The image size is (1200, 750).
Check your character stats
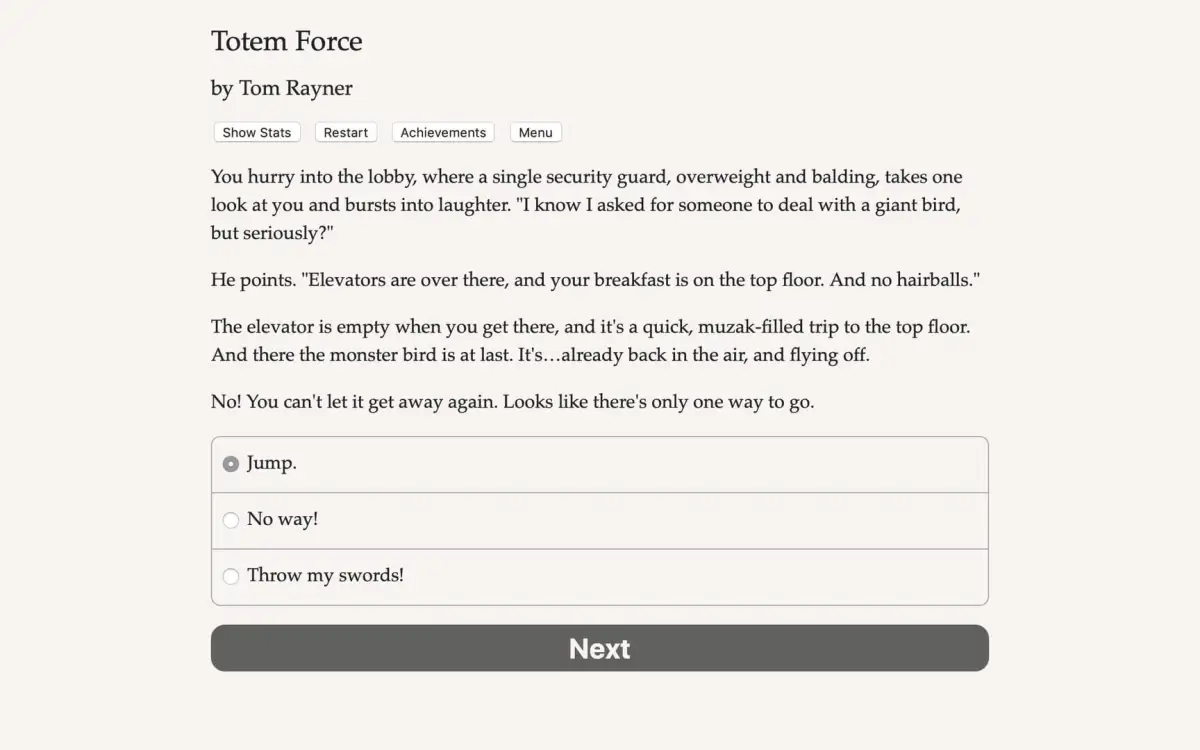pos(256,132)
